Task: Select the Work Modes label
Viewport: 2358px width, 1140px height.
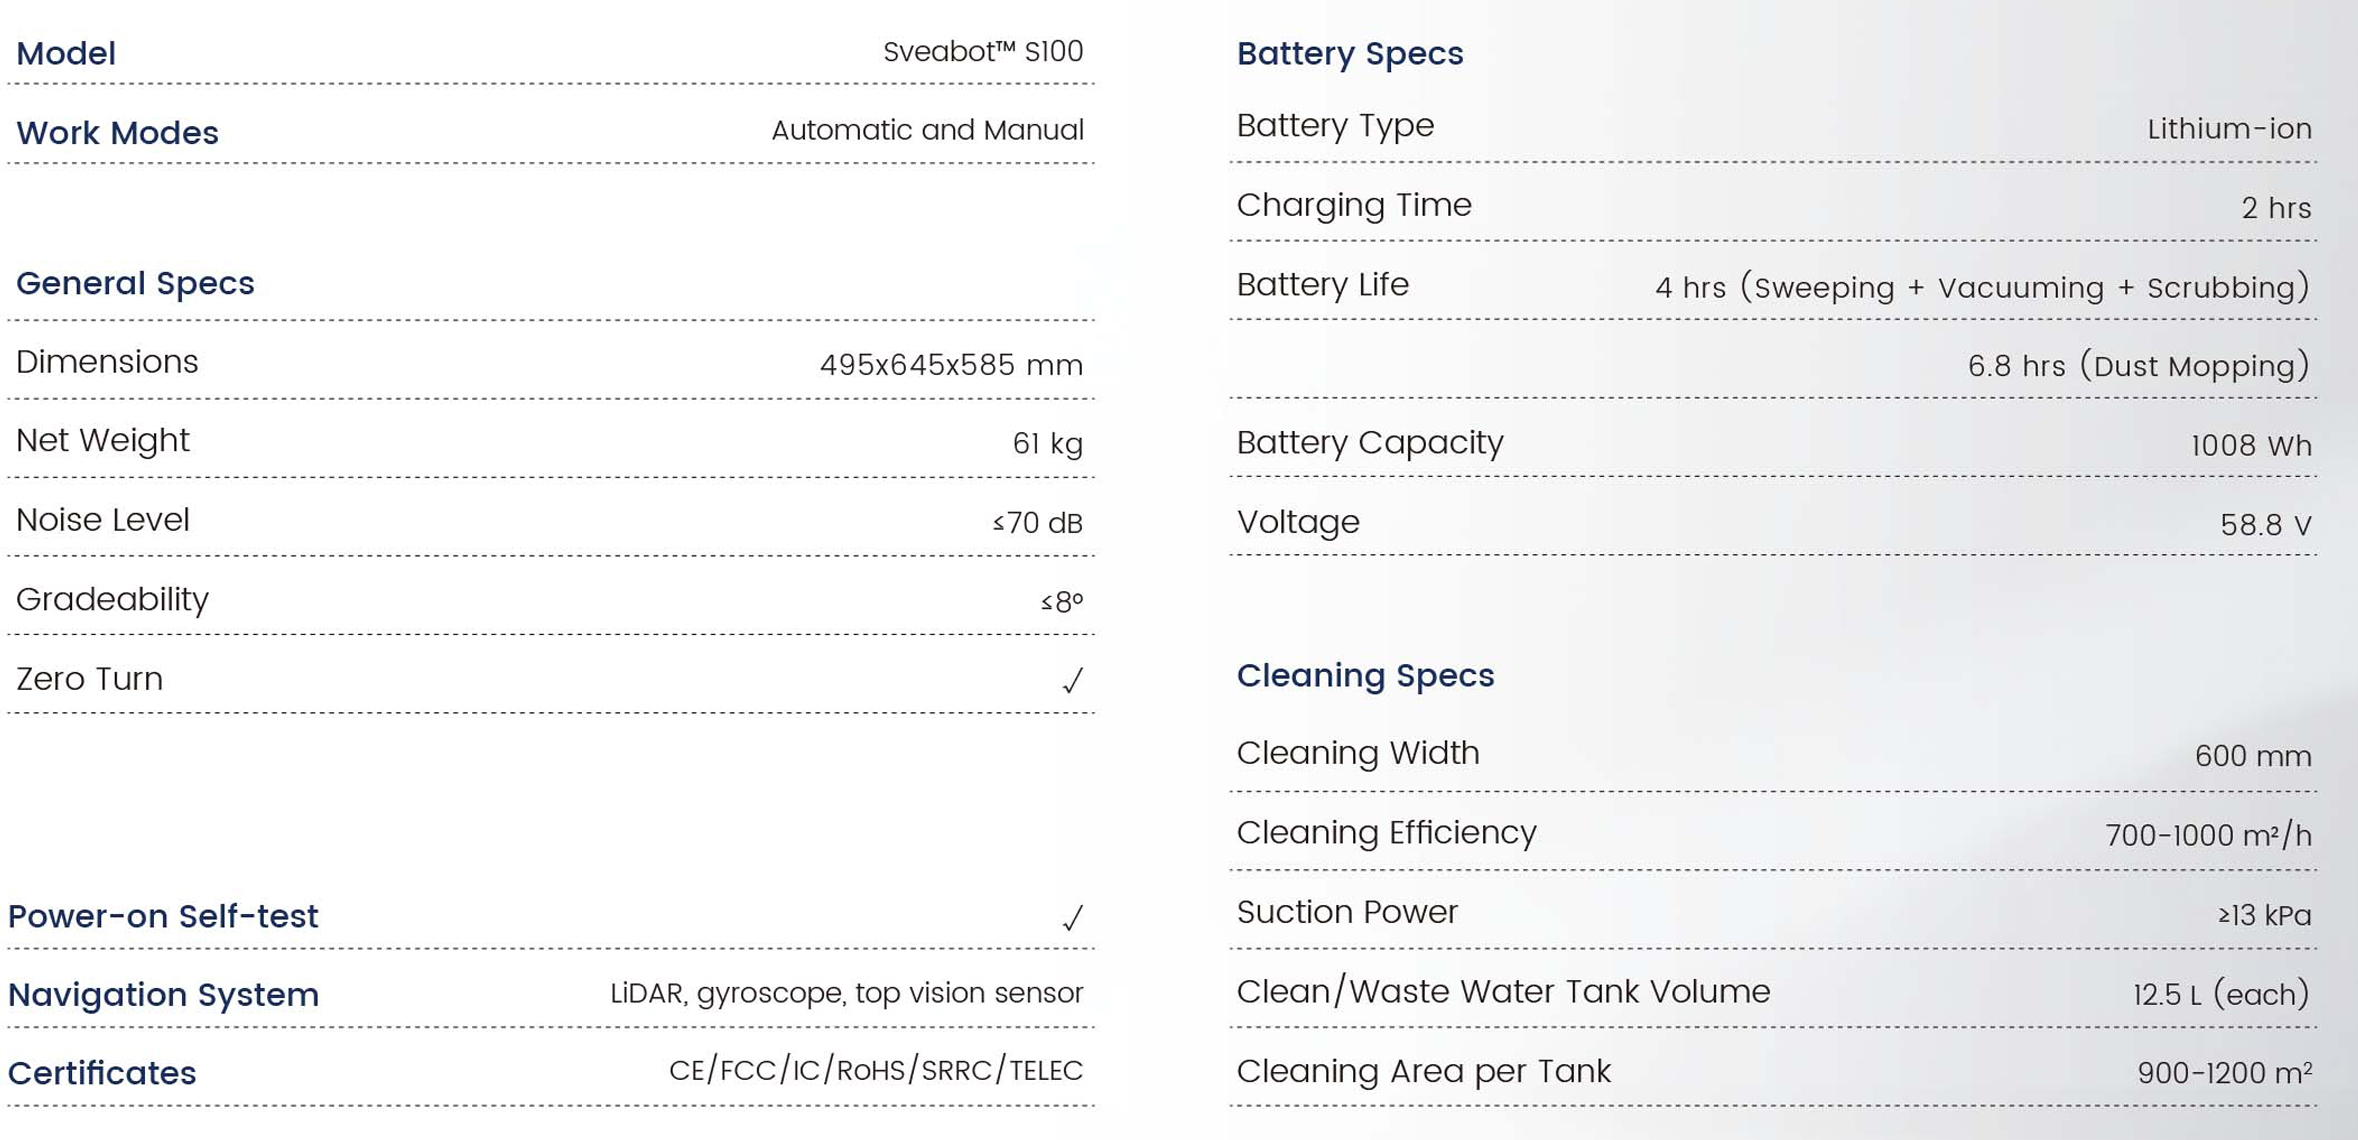Action: (x=117, y=132)
